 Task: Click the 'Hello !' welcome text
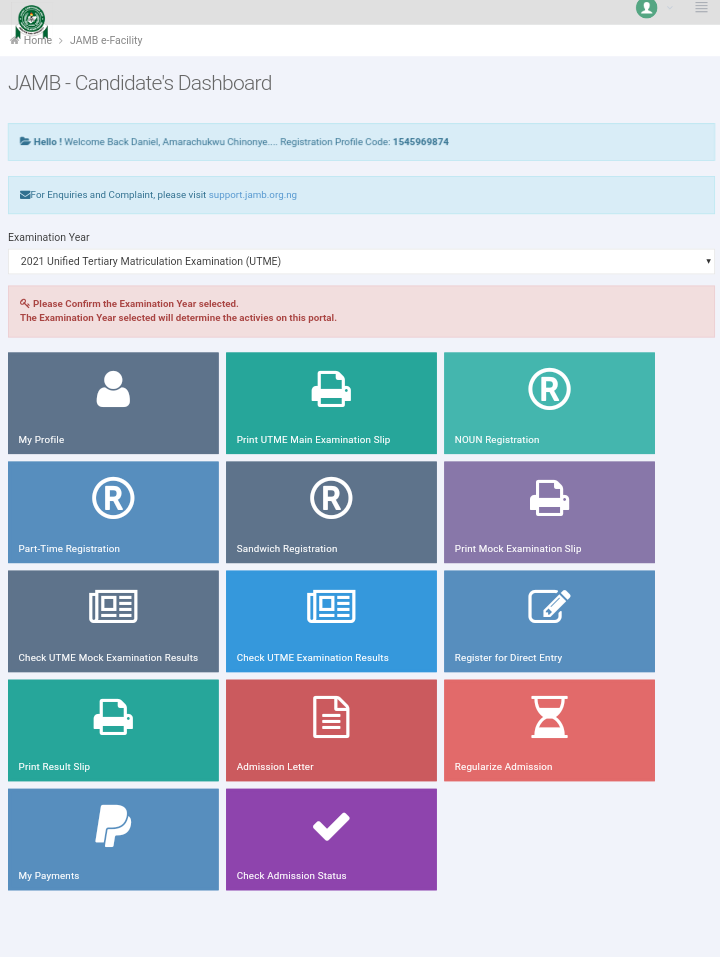[x=48, y=142]
